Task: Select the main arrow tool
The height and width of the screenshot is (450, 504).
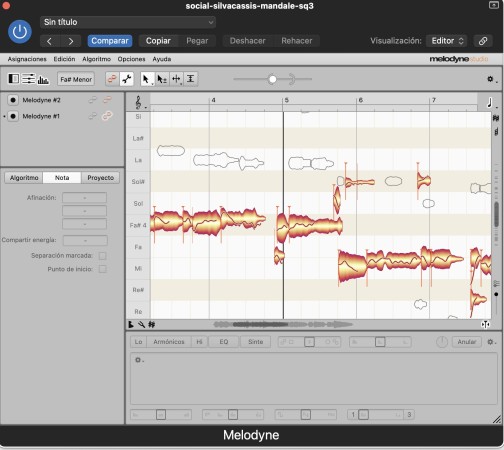Action: tap(146, 79)
